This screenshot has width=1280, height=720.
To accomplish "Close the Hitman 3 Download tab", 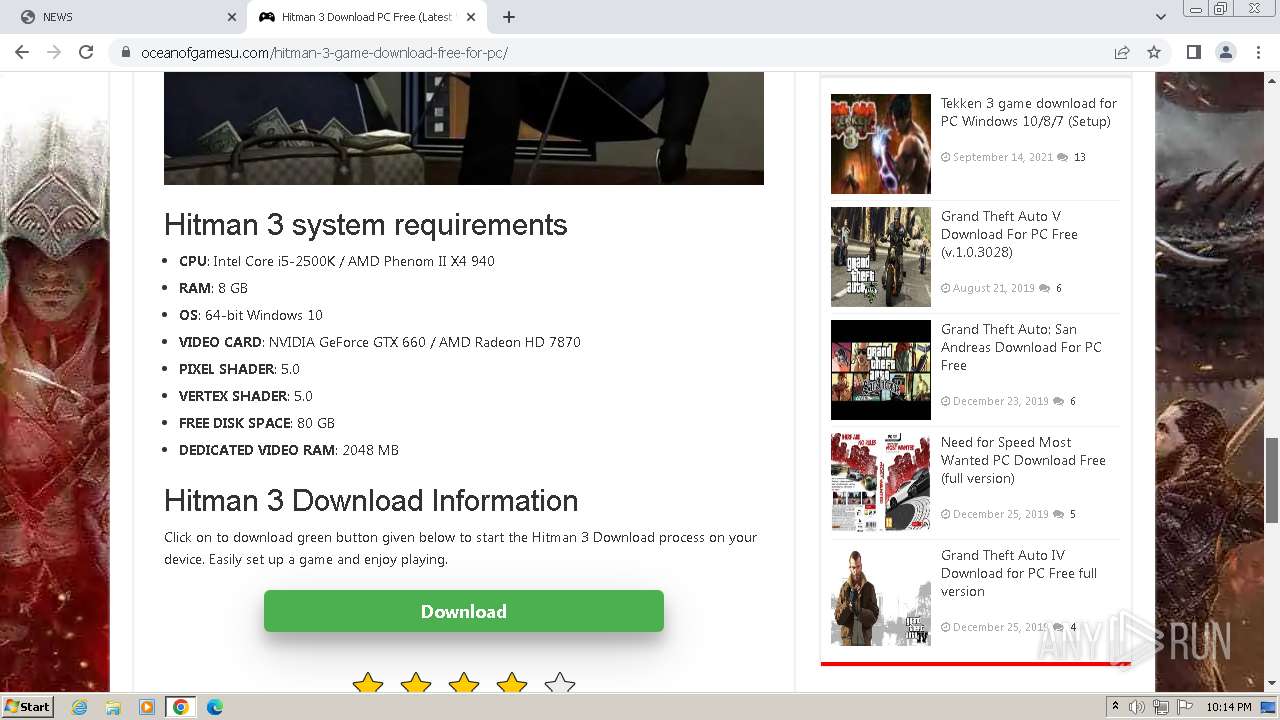I will click(x=471, y=17).
